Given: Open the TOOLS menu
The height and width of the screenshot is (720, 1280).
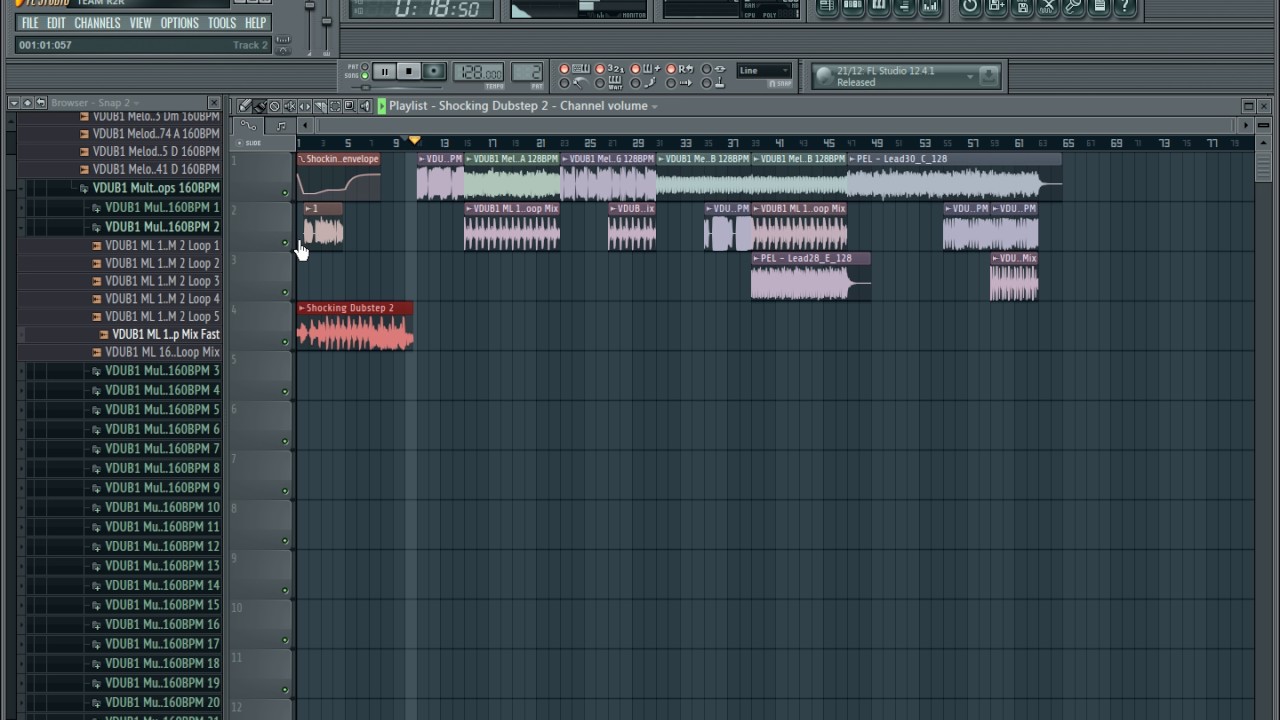Looking at the screenshot, I should click(x=222, y=23).
